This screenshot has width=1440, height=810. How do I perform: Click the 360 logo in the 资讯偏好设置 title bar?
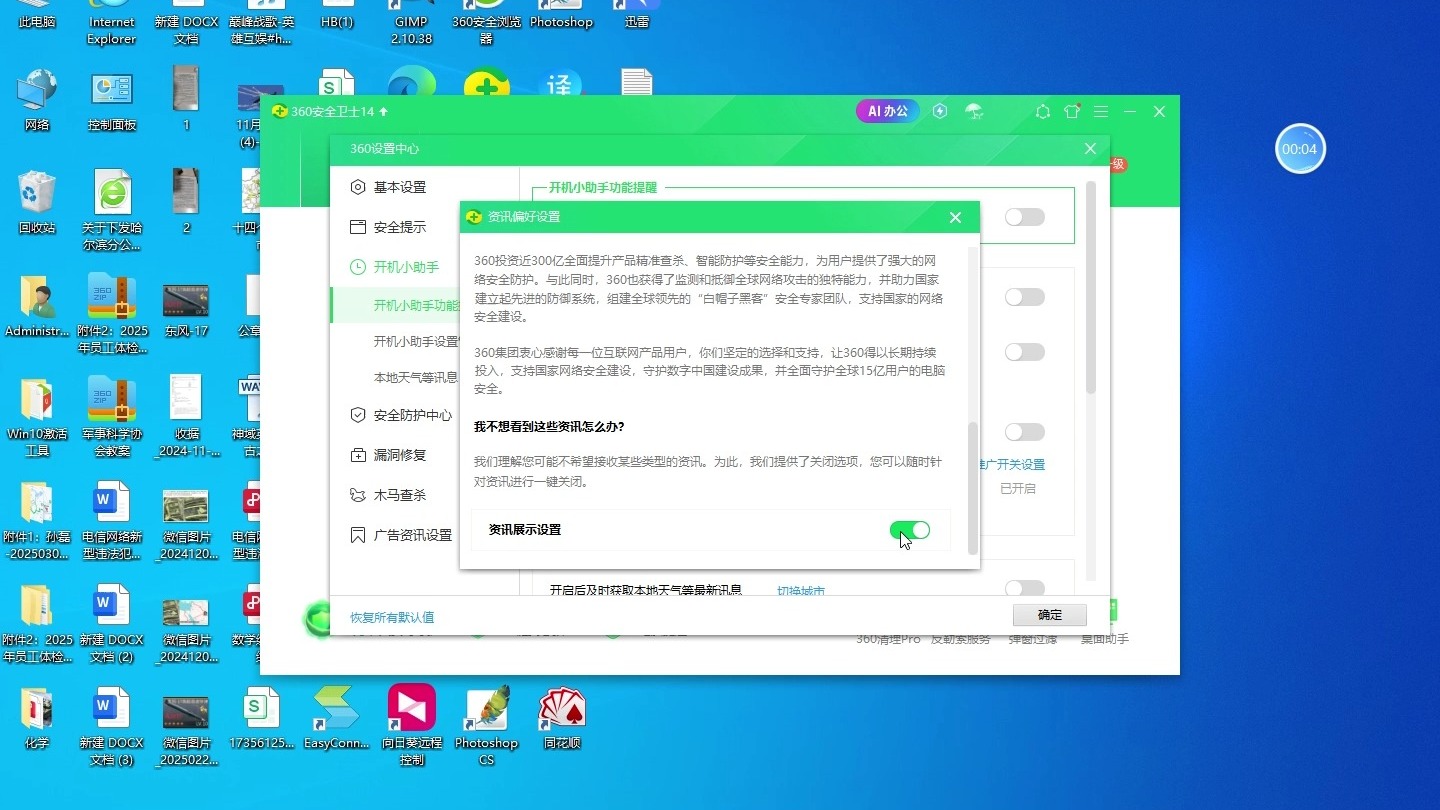tap(474, 217)
